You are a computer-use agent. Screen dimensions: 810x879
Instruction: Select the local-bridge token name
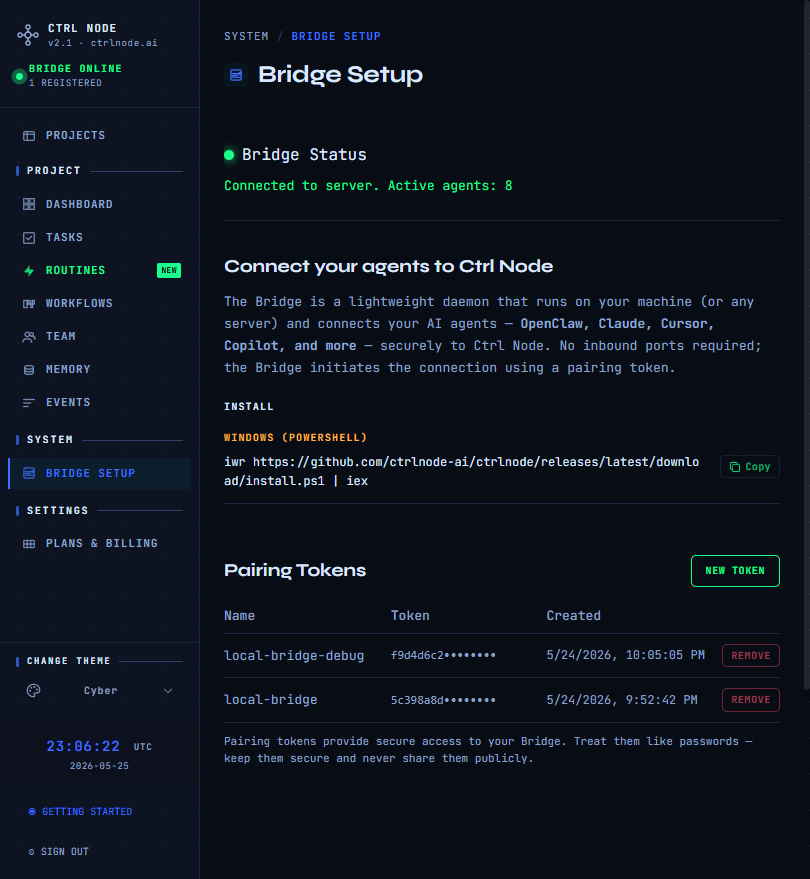point(270,700)
